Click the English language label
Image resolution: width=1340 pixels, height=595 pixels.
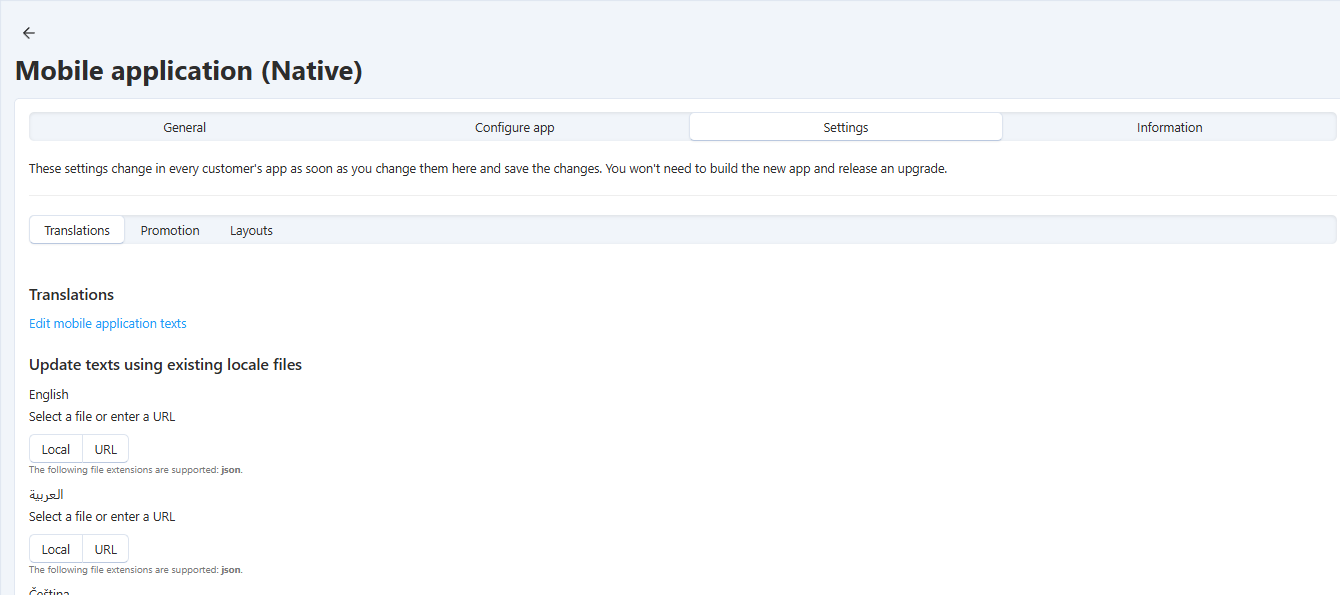[49, 394]
